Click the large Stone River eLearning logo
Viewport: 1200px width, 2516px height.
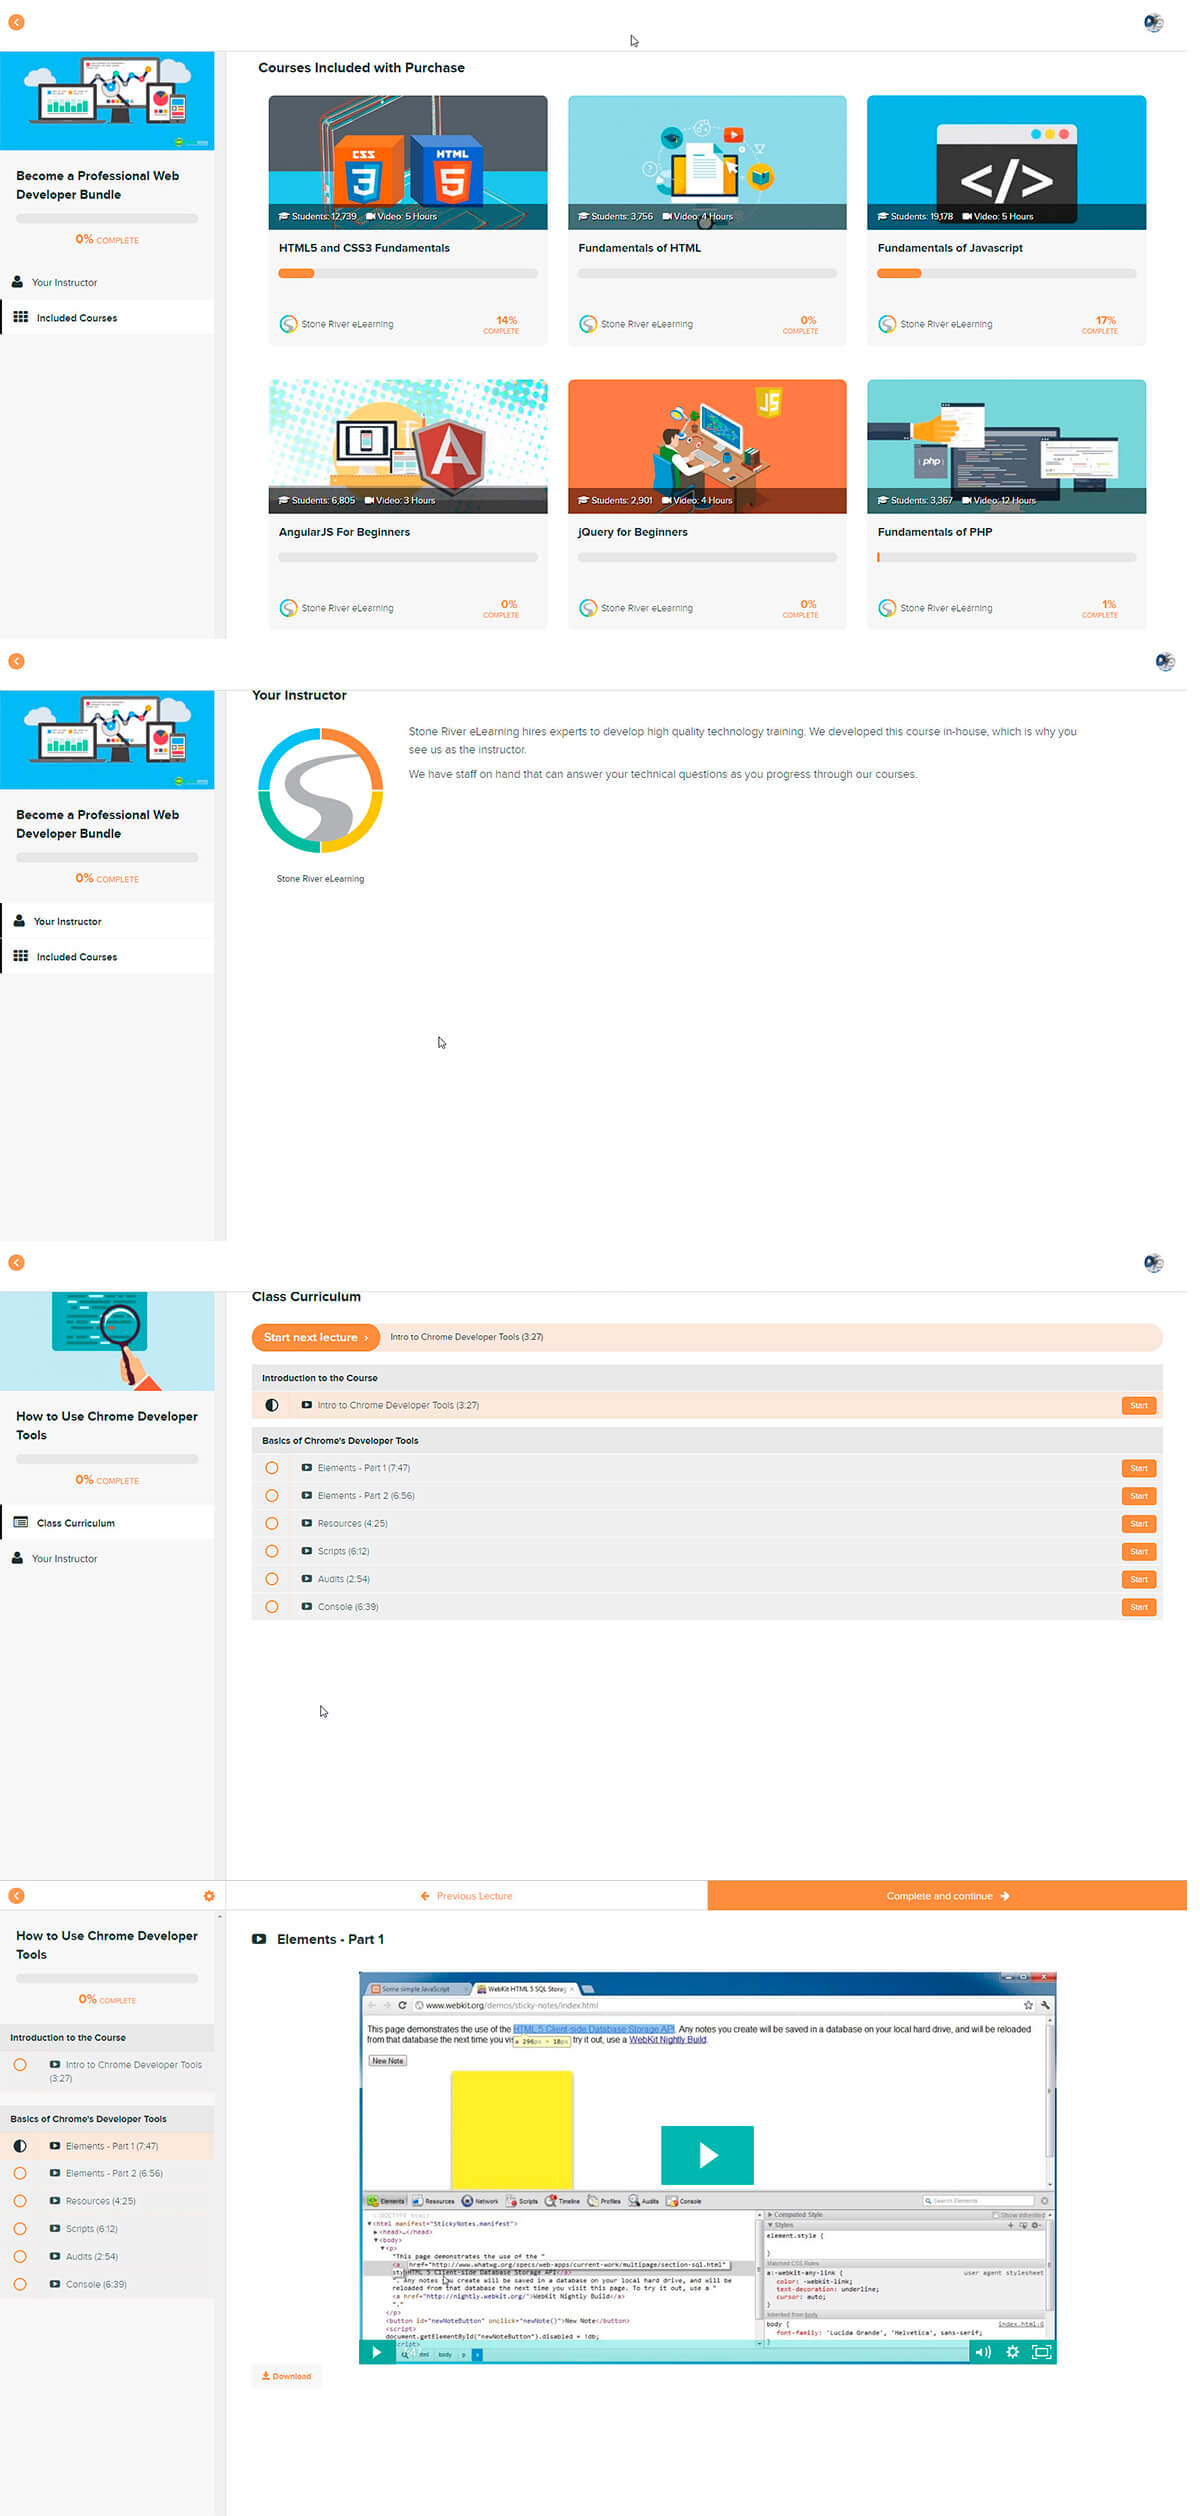[x=320, y=790]
